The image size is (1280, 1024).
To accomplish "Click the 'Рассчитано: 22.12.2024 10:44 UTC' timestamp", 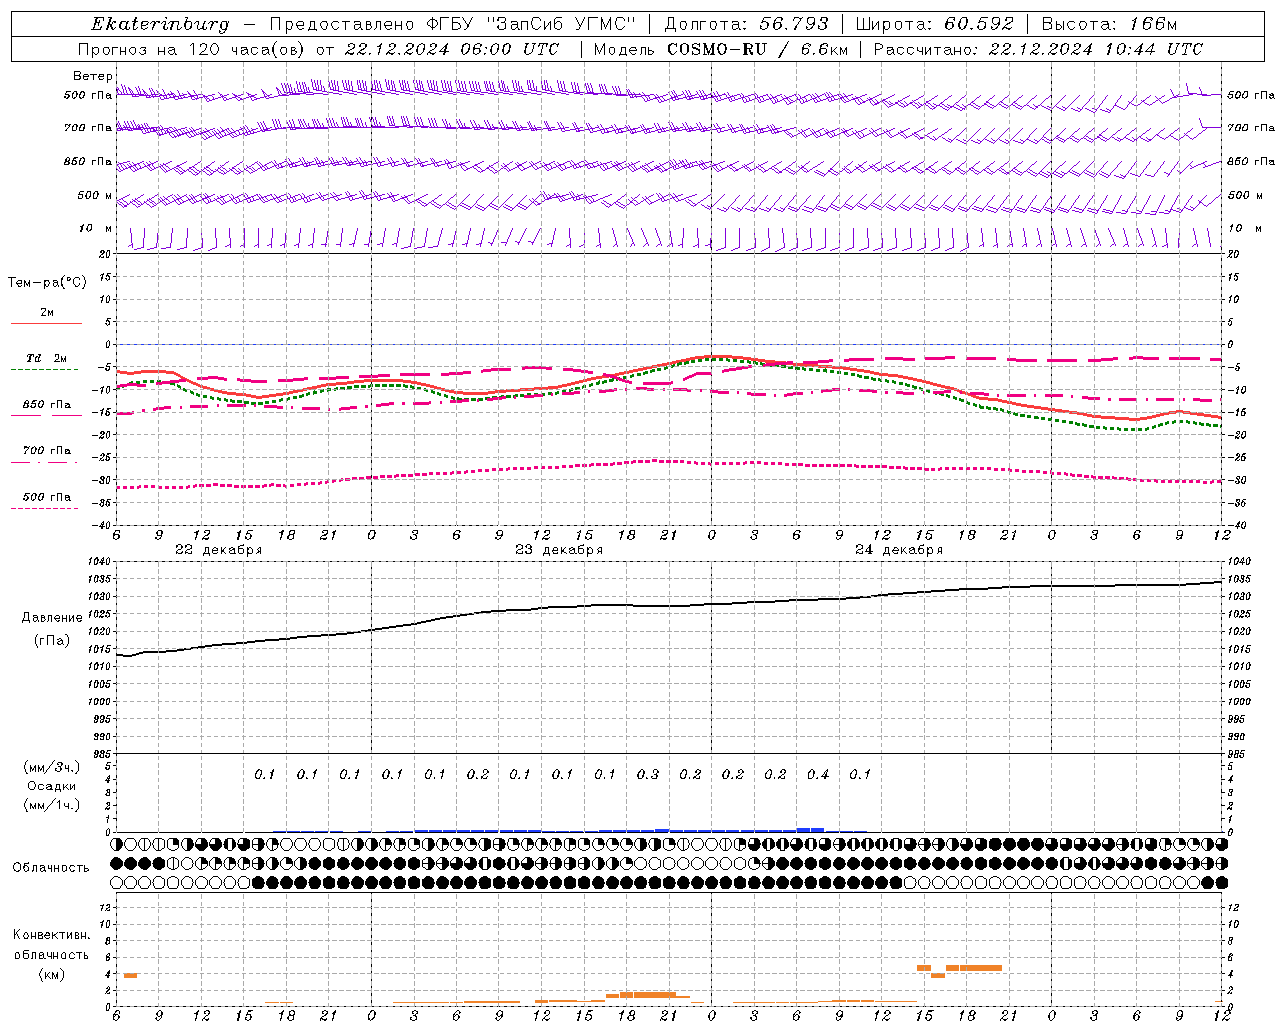I will [1038, 49].
